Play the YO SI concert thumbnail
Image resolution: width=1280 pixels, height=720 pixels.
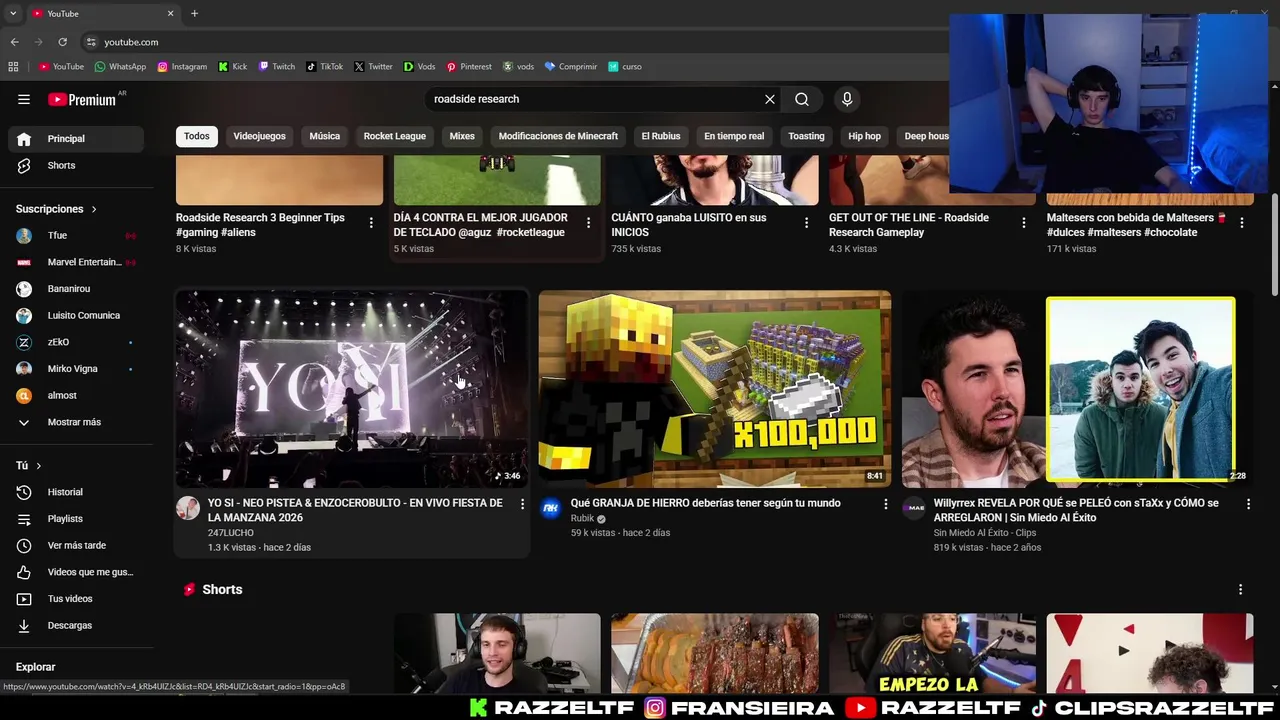[x=351, y=389]
